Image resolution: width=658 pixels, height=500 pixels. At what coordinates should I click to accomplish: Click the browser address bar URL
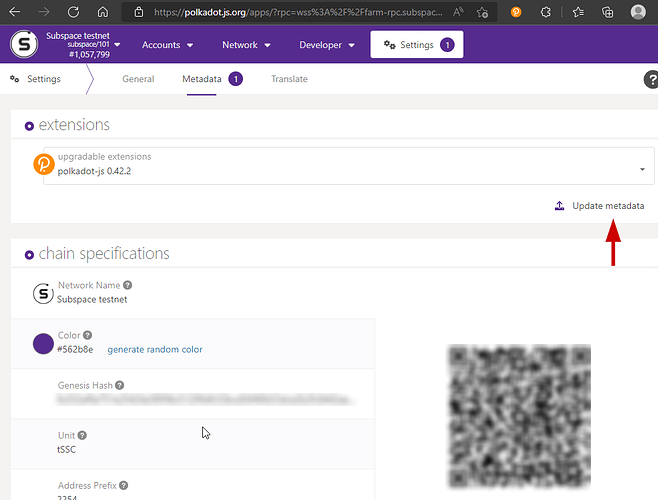coord(300,13)
